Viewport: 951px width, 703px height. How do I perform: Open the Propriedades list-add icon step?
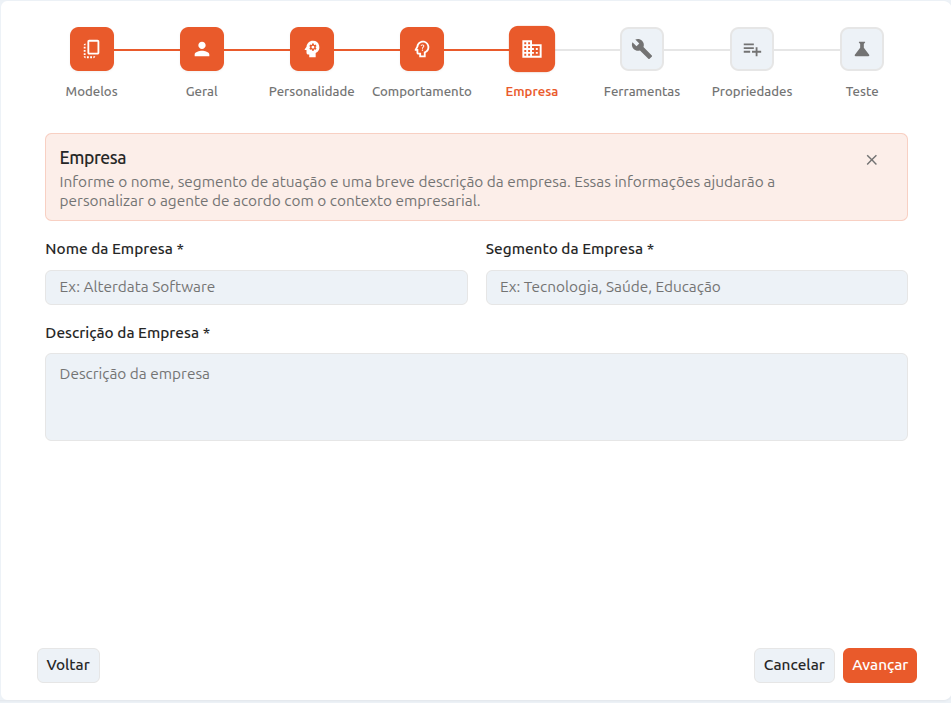(x=752, y=49)
